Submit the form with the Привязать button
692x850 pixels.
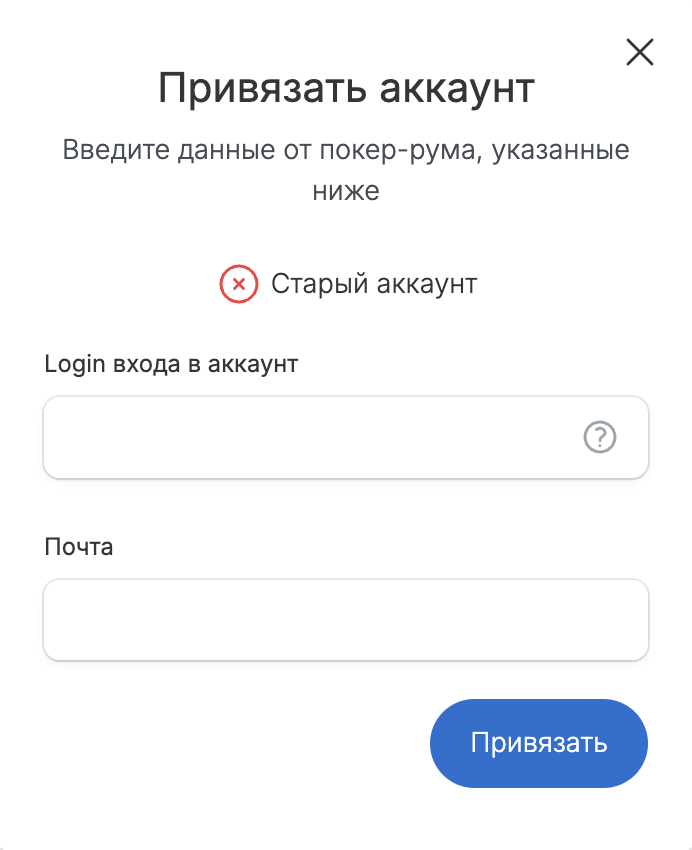539,743
